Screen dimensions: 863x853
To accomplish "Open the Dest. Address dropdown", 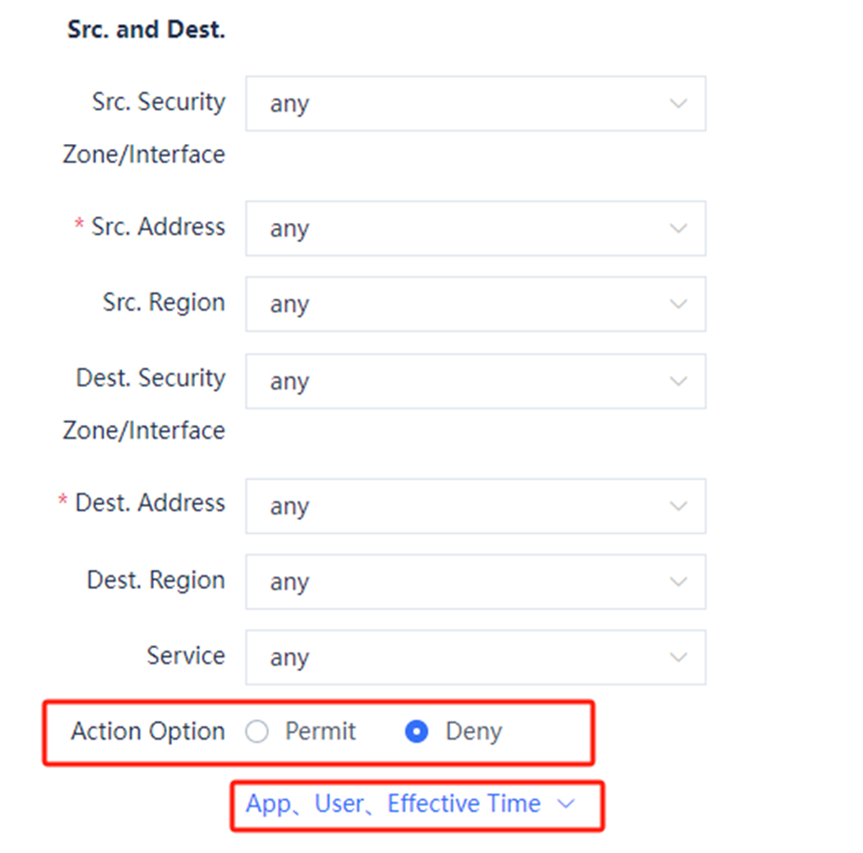I will click(x=475, y=507).
